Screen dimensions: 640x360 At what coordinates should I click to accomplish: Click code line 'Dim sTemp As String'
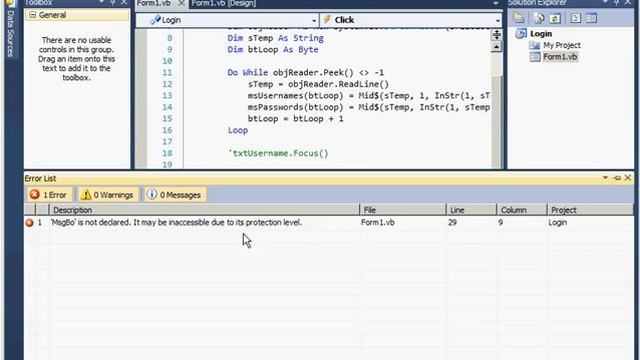click(x=276, y=38)
